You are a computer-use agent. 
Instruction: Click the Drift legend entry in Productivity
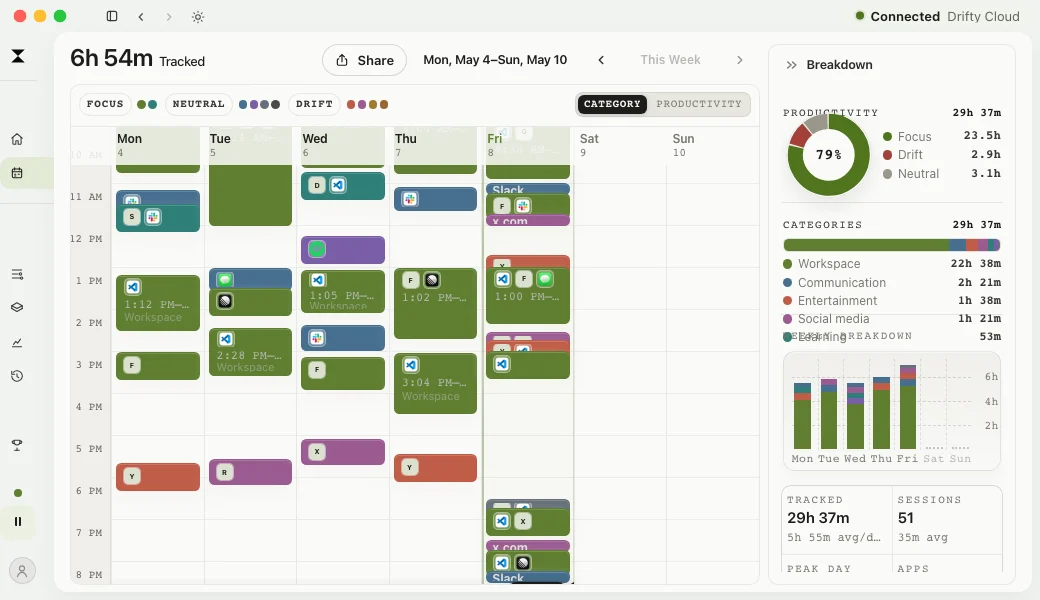pyautogui.click(x=941, y=154)
